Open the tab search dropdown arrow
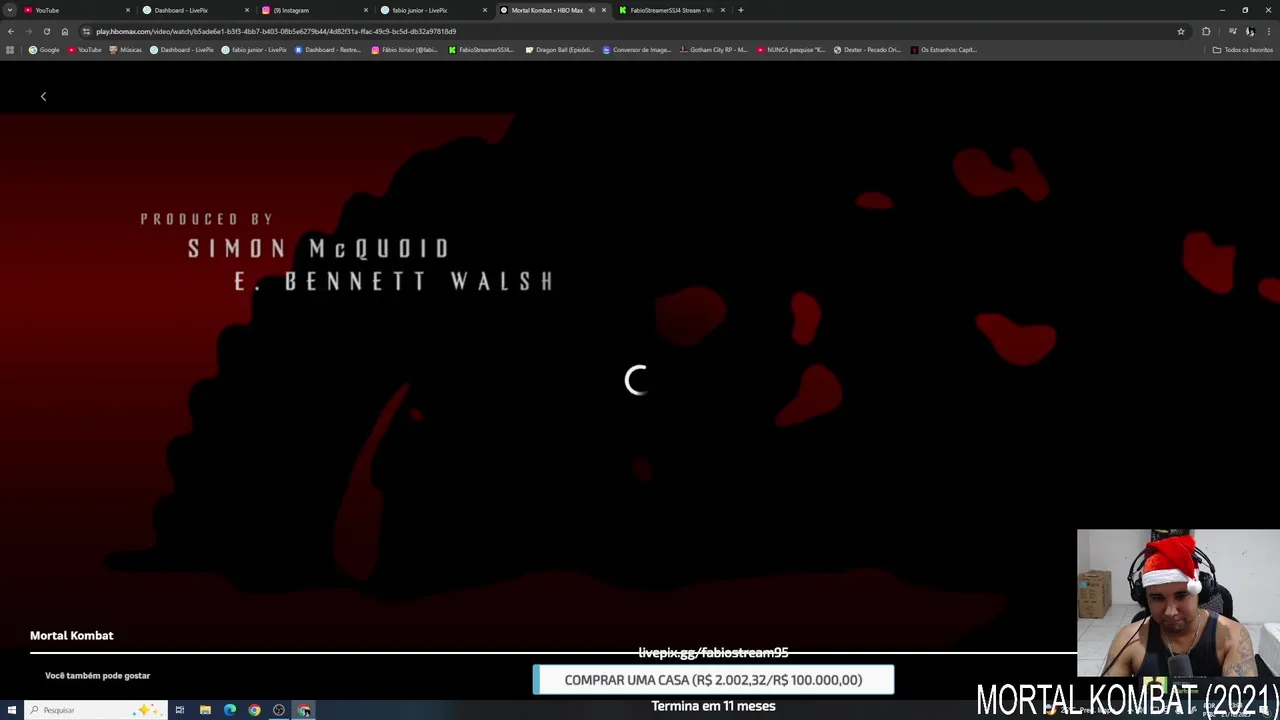 click(10, 10)
